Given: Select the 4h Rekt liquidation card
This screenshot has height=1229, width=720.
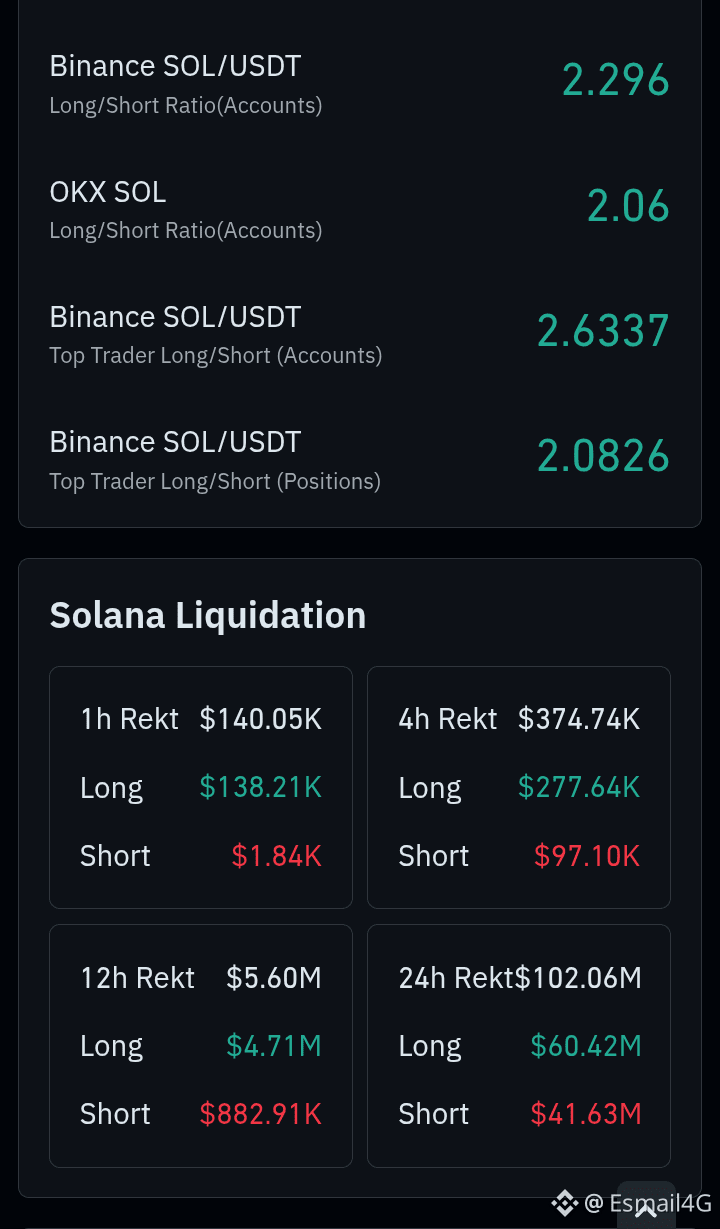Looking at the screenshot, I should (x=519, y=787).
